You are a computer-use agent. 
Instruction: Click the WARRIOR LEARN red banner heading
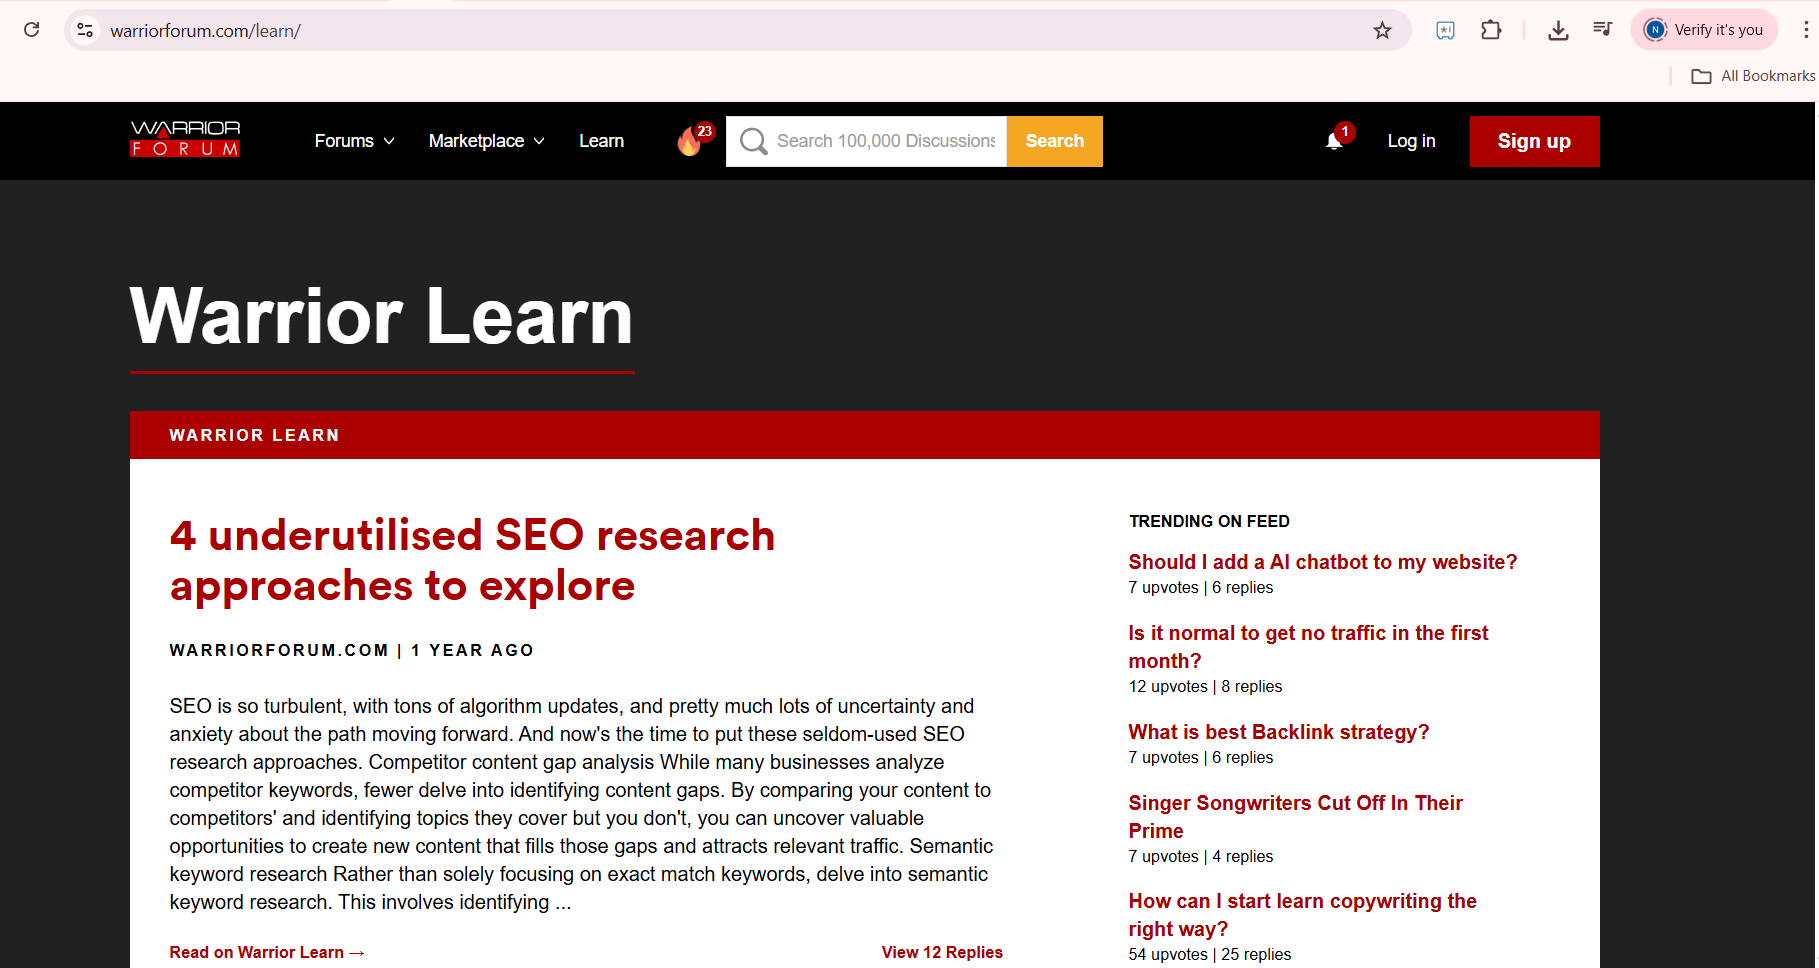[x=254, y=435]
